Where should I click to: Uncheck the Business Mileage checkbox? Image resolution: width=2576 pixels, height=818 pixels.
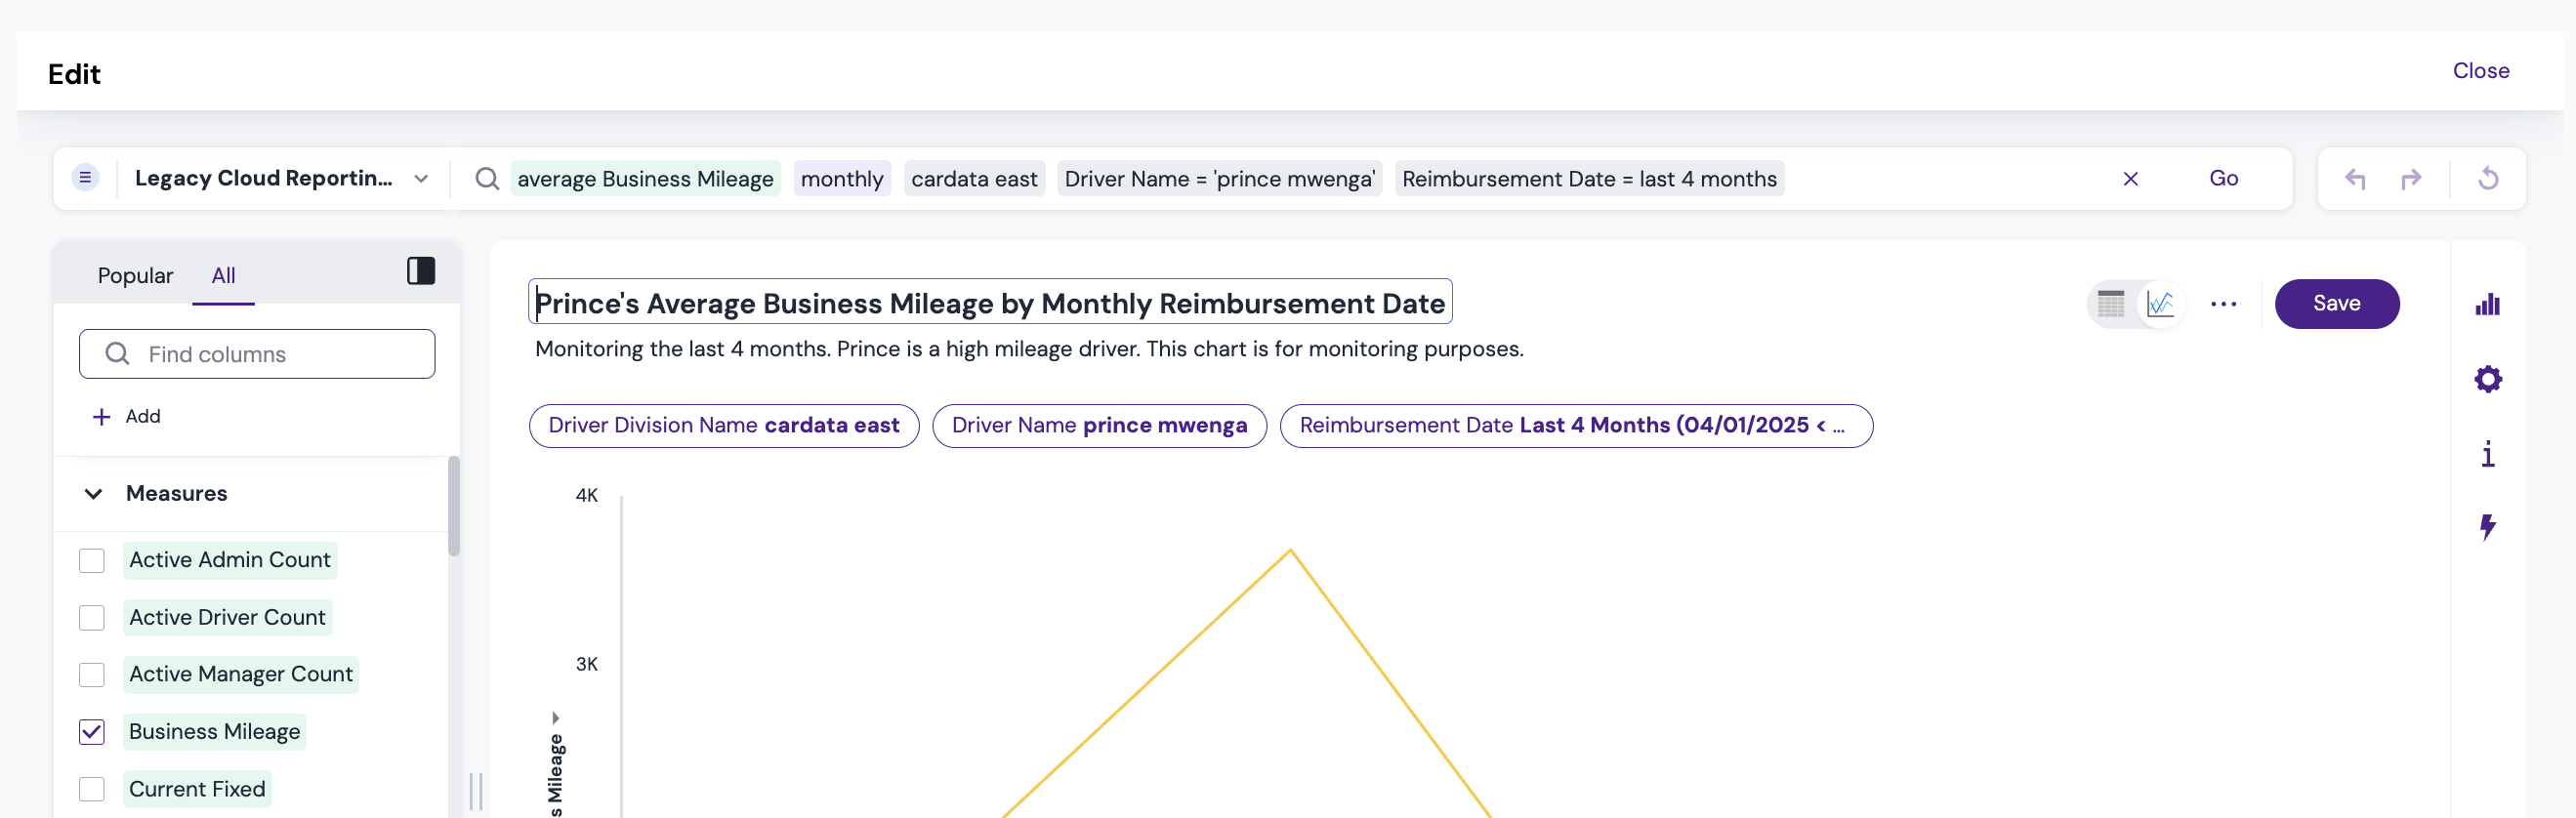click(92, 732)
